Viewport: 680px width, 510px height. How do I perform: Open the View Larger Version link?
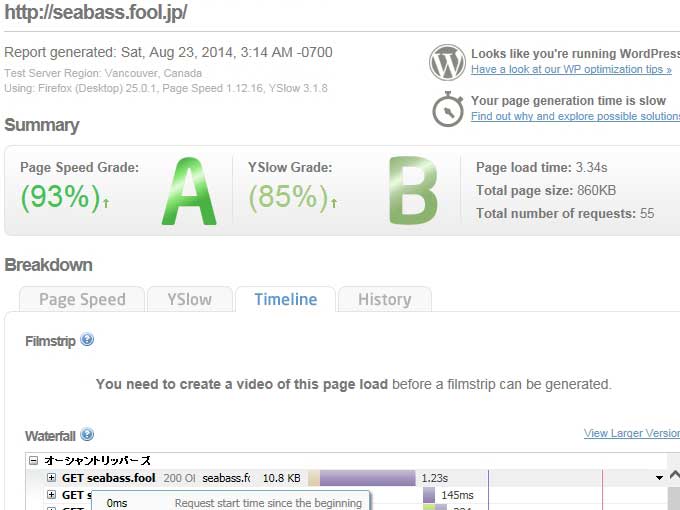click(631, 433)
